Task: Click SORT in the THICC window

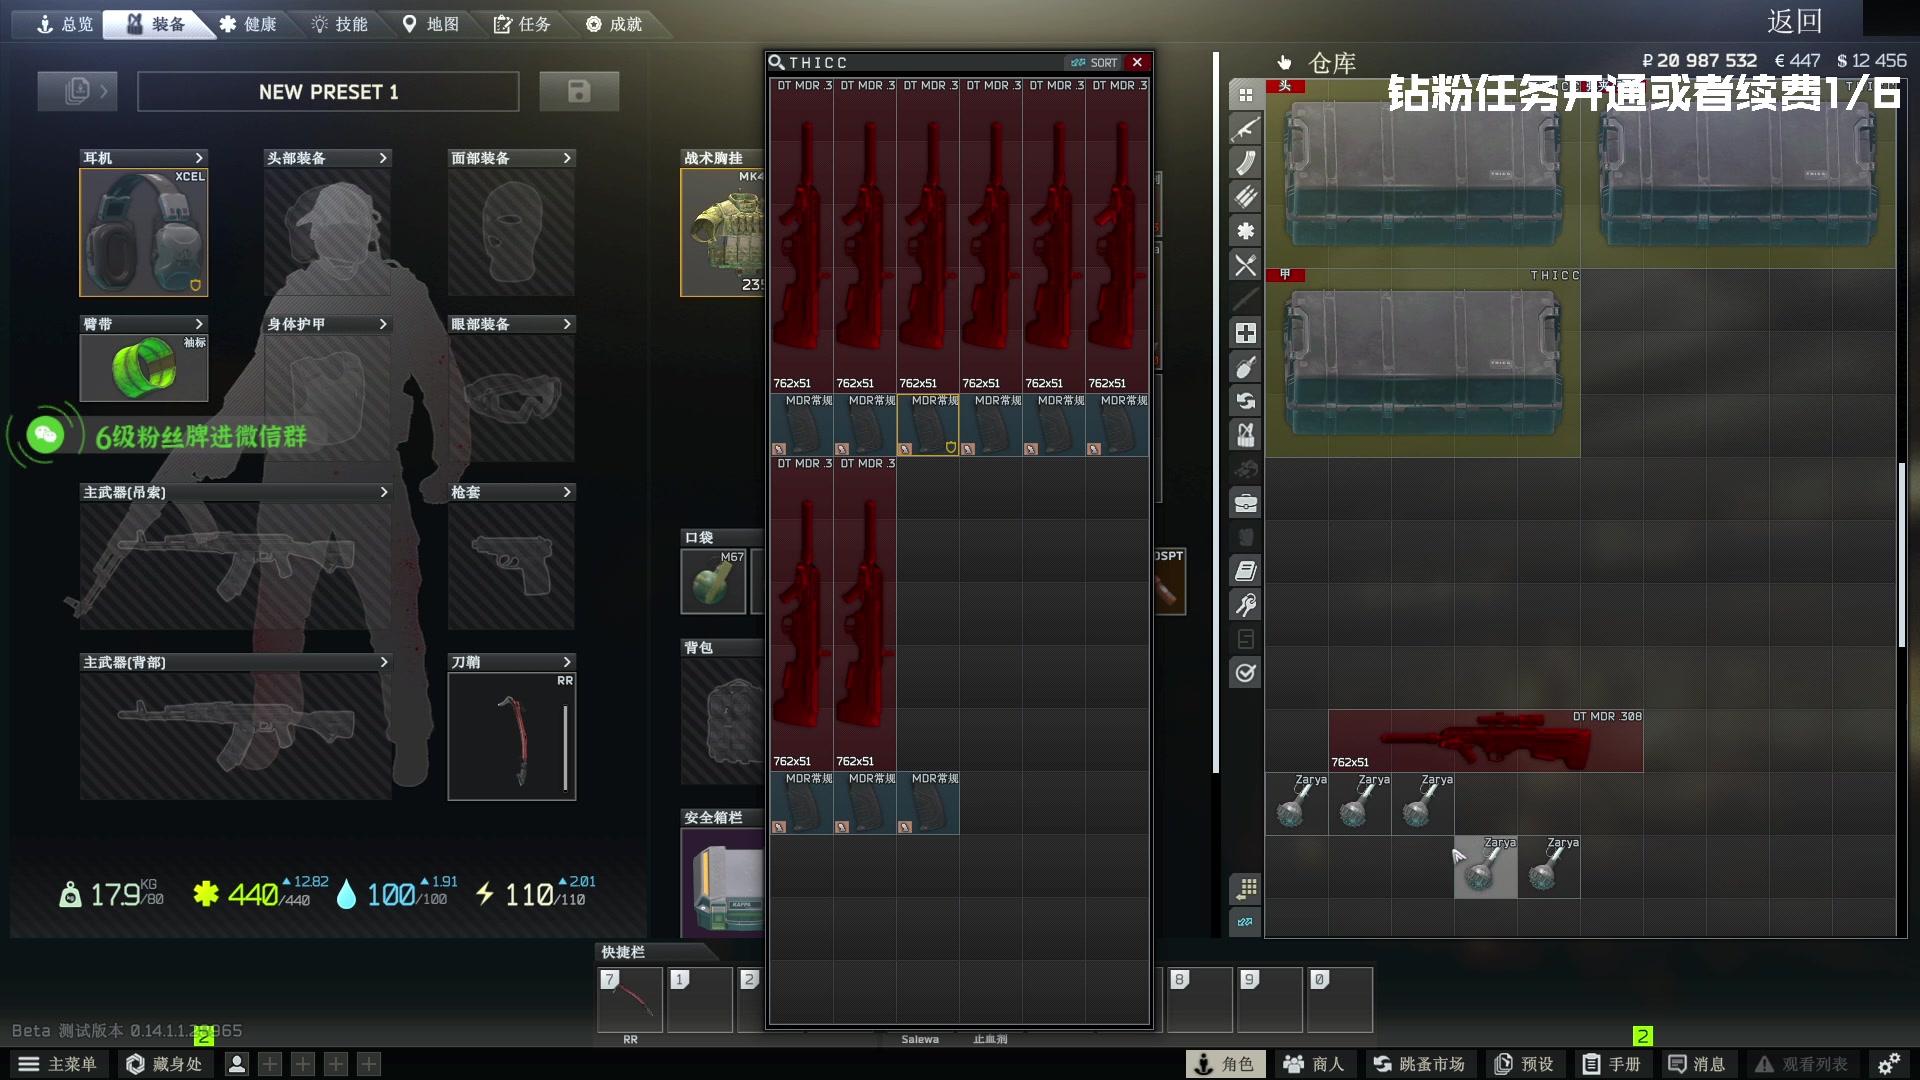Action: pos(1095,62)
